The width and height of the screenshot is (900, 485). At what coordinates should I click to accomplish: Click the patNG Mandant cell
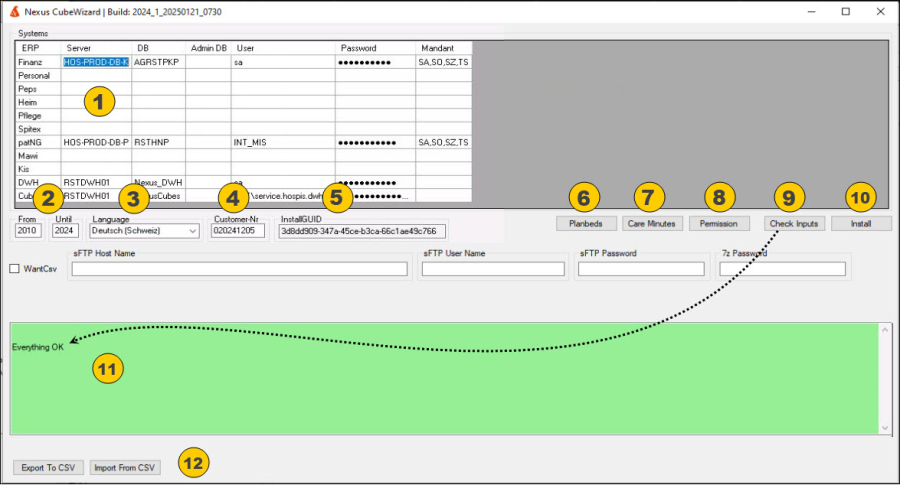click(x=444, y=142)
